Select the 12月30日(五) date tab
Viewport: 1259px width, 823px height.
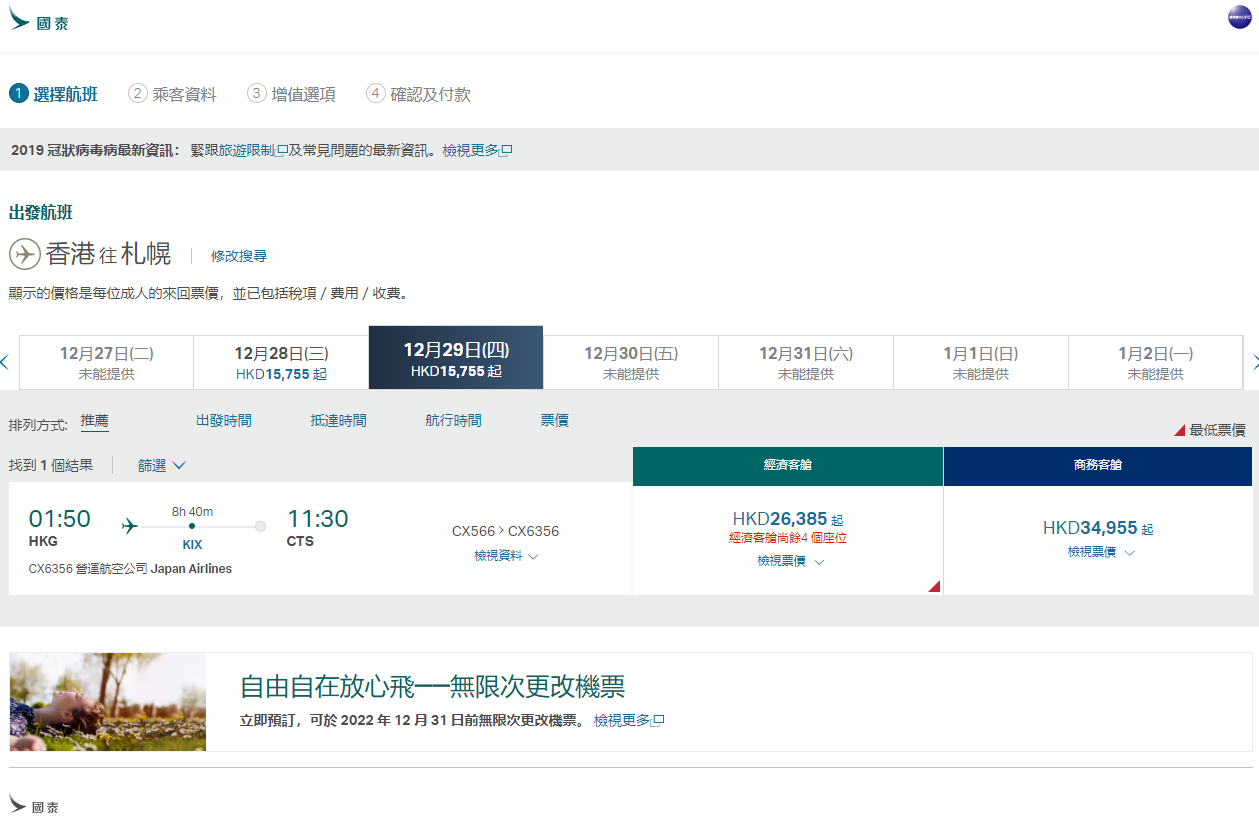(630, 362)
